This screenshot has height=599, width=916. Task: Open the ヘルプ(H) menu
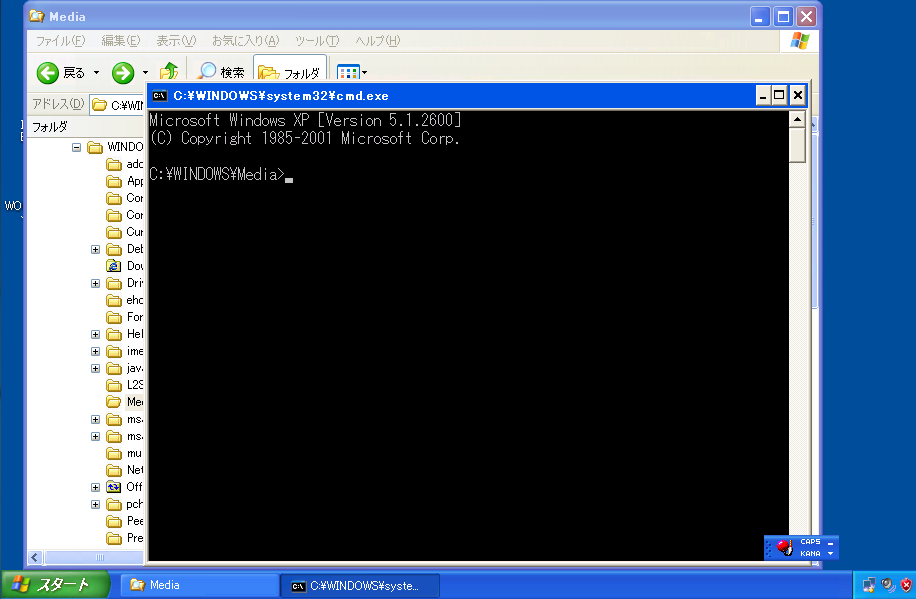(x=378, y=41)
